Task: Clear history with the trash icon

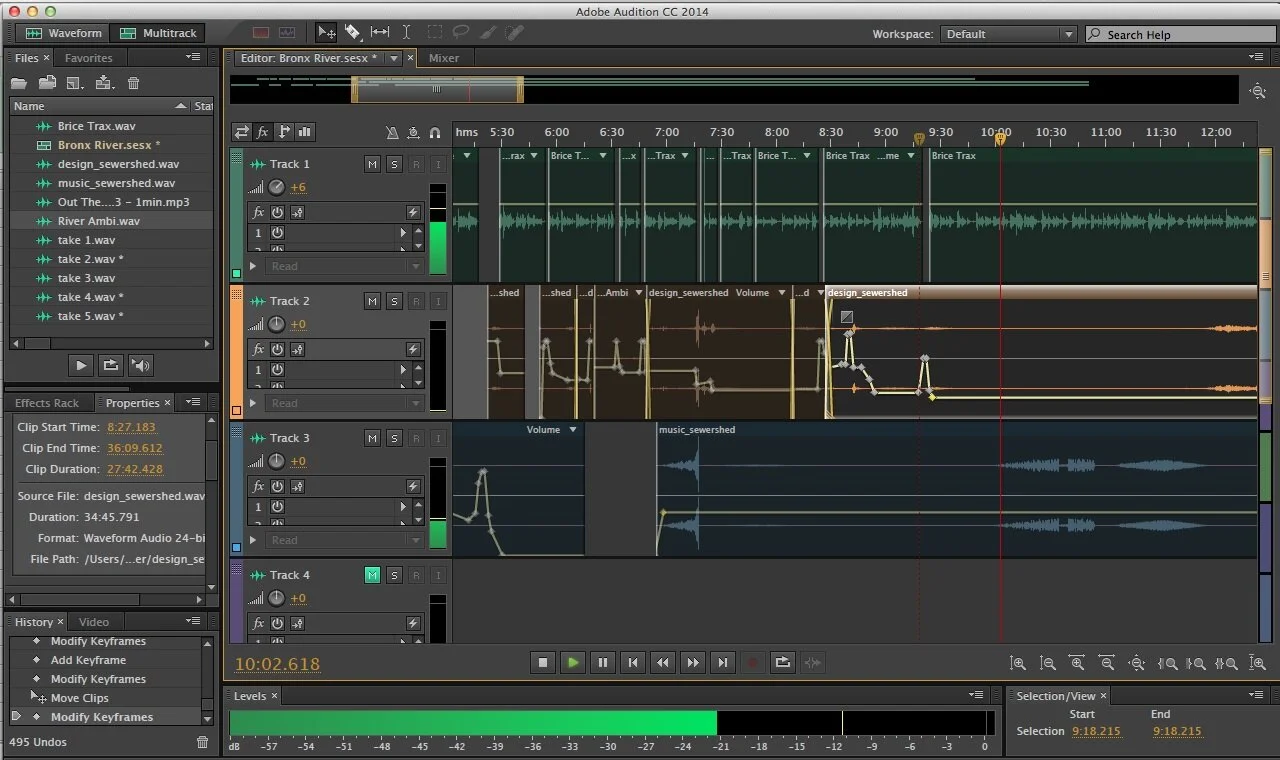Action: (x=203, y=742)
